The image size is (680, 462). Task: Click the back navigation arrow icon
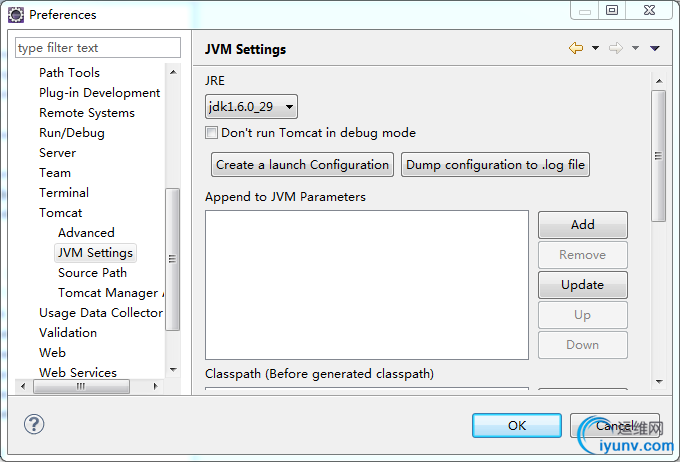(x=576, y=48)
